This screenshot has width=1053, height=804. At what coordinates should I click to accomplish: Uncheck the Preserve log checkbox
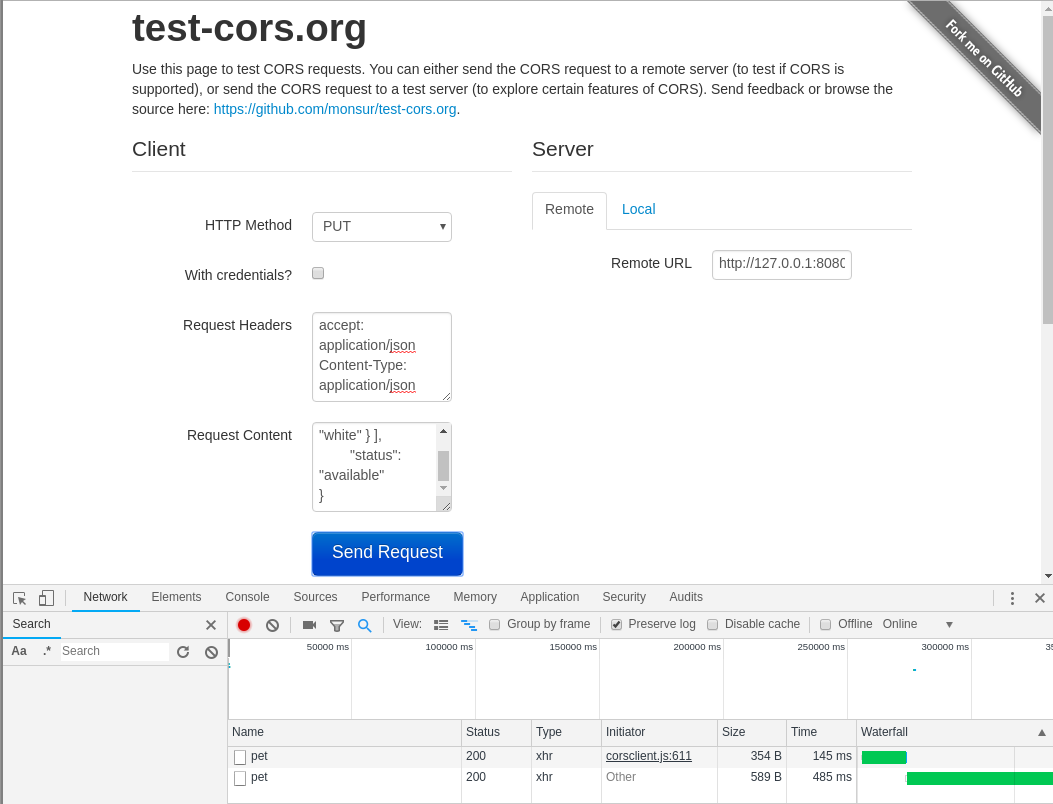616,625
